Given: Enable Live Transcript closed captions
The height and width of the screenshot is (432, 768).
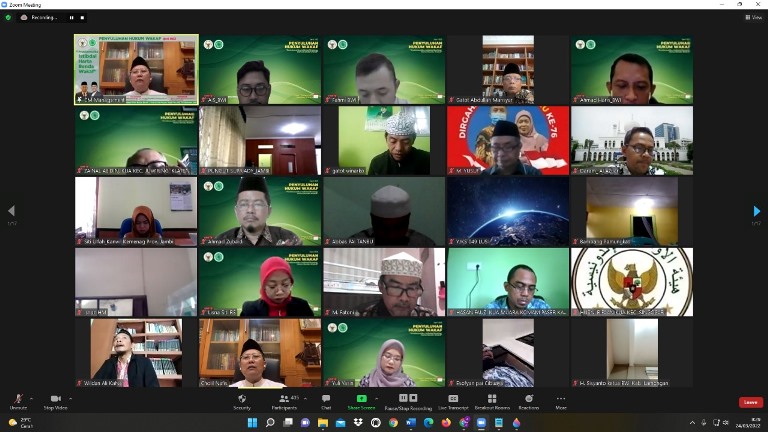Looking at the screenshot, I should pos(453,402).
